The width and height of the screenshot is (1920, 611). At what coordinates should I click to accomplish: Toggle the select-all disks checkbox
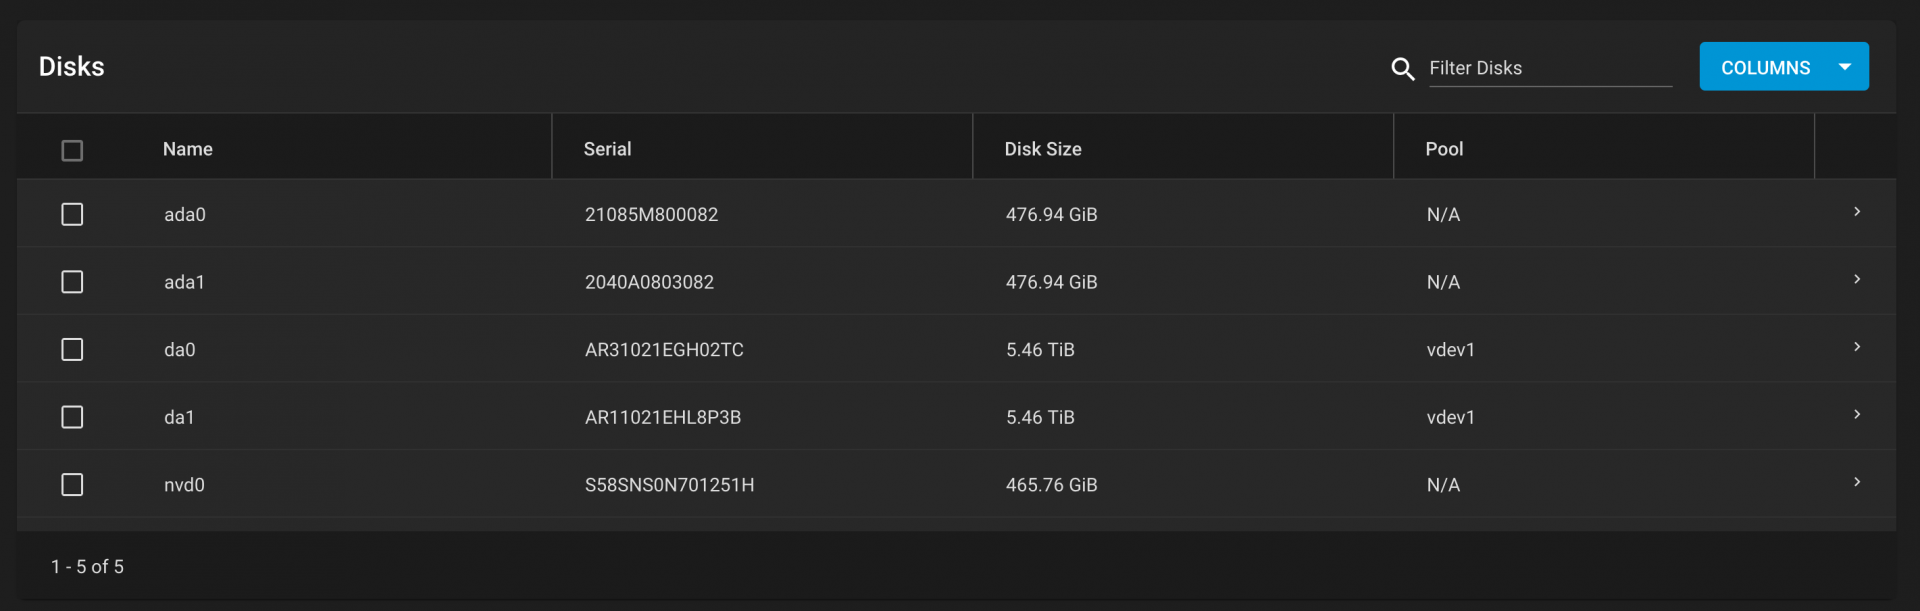click(x=72, y=150)
